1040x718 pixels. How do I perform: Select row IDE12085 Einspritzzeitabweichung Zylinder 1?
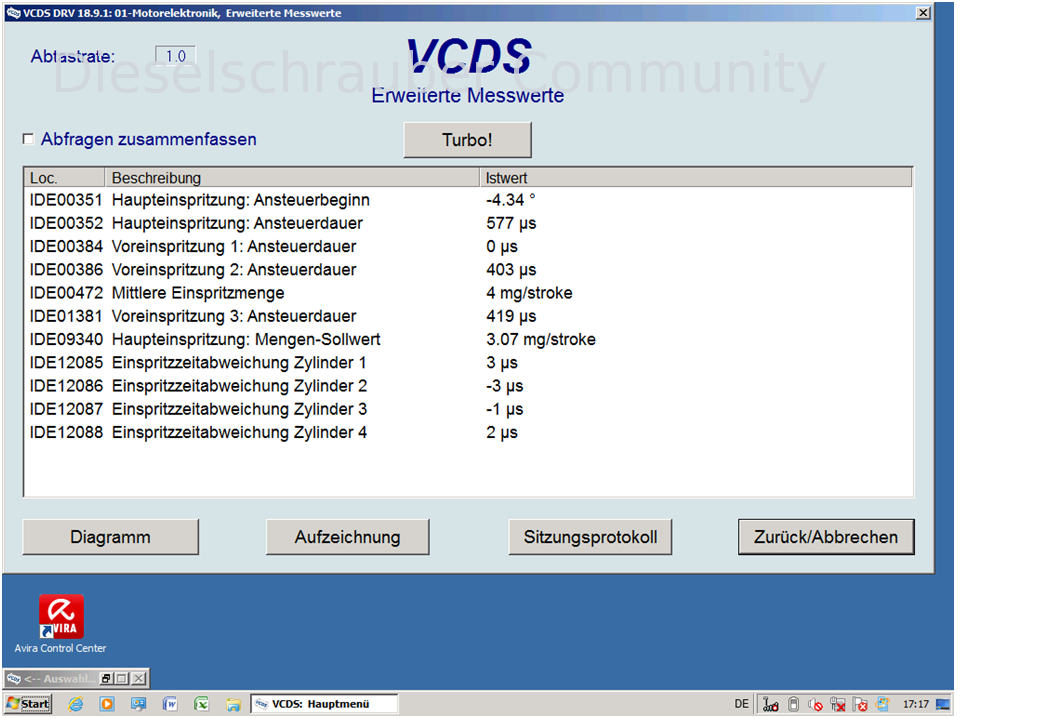pos(468,363)
